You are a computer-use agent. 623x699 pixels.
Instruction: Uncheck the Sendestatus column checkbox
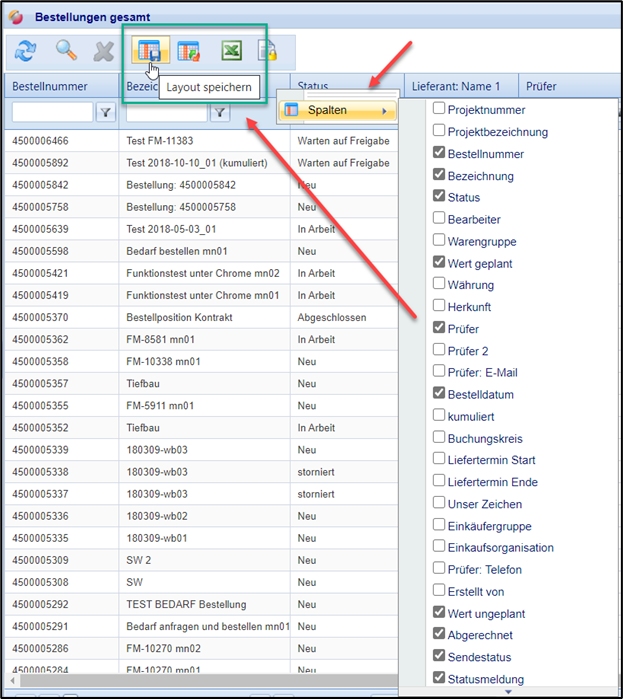coord(439,657)
